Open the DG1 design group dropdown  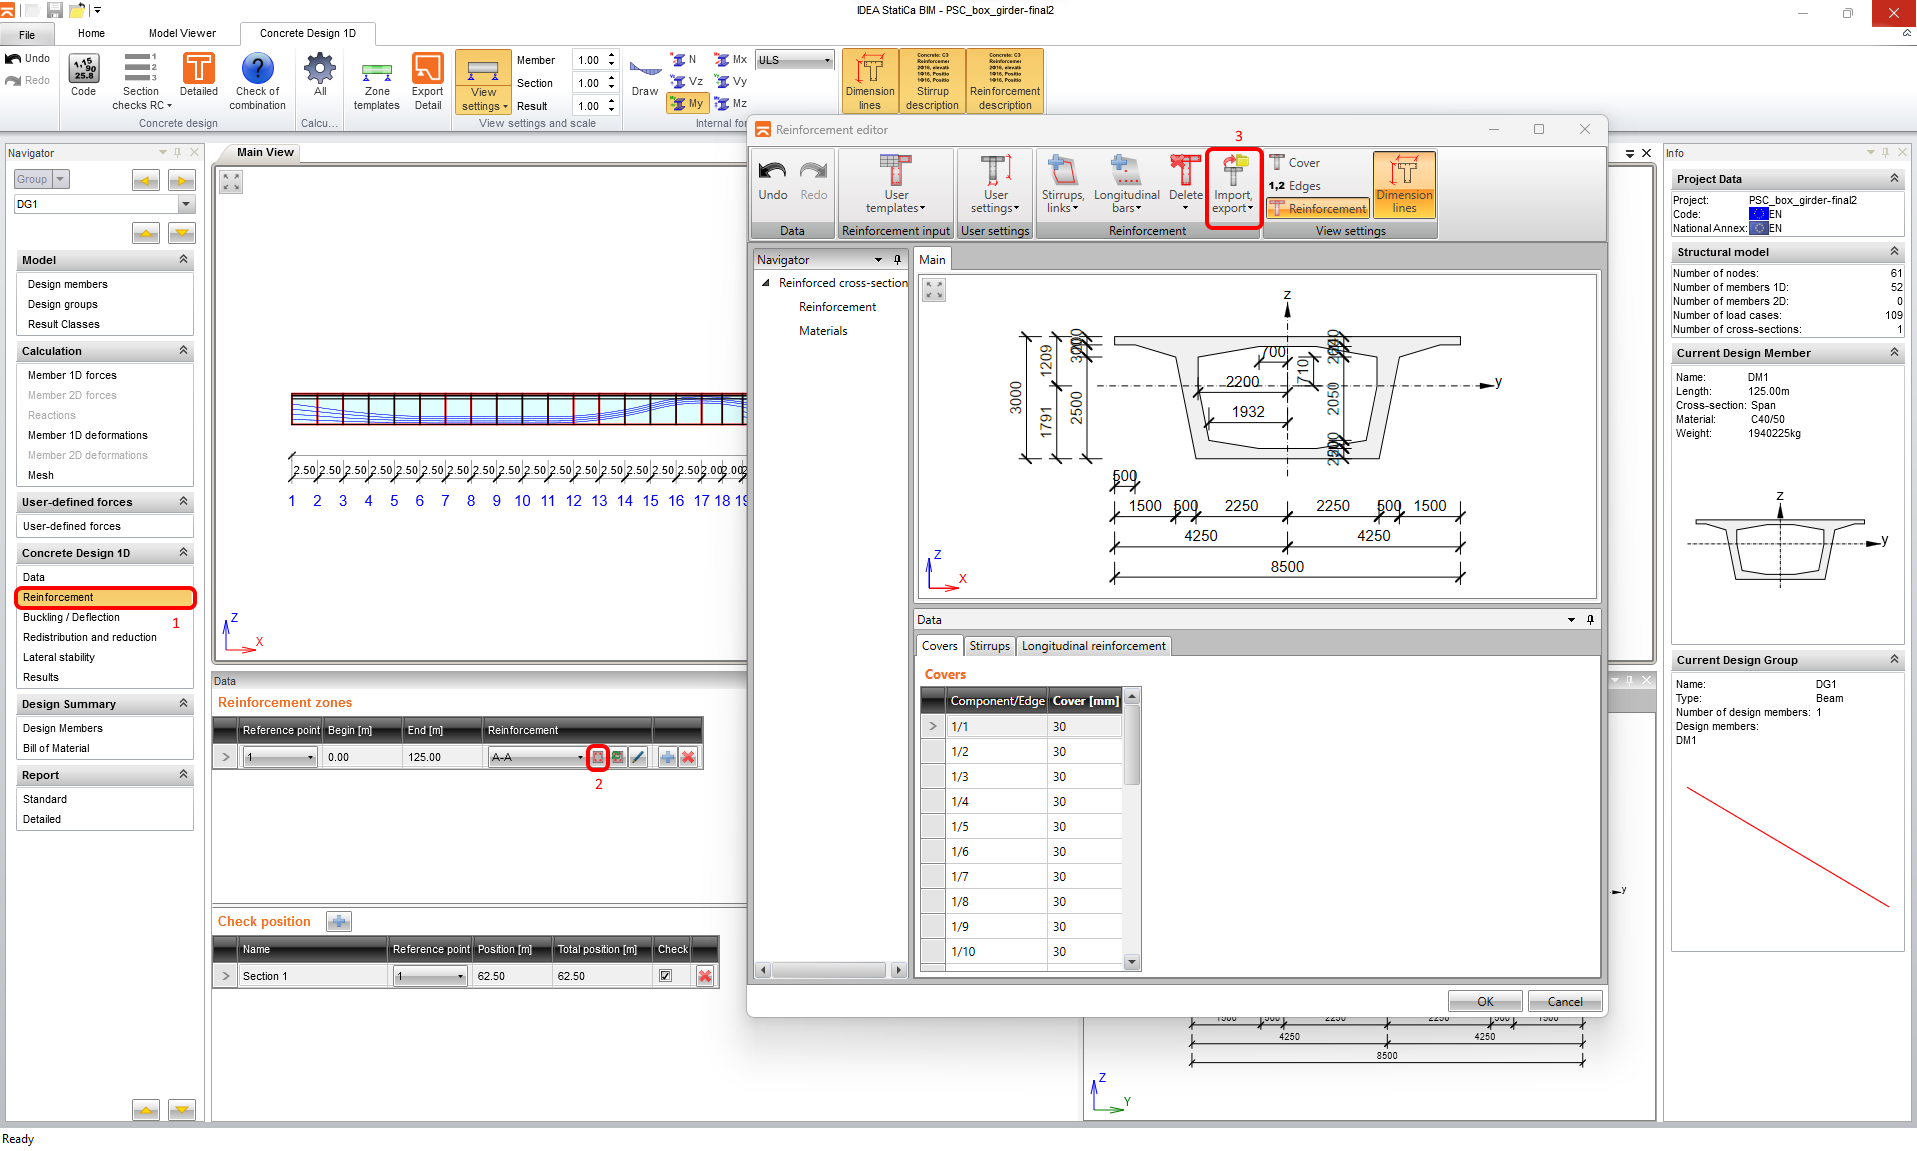(186, 204)
